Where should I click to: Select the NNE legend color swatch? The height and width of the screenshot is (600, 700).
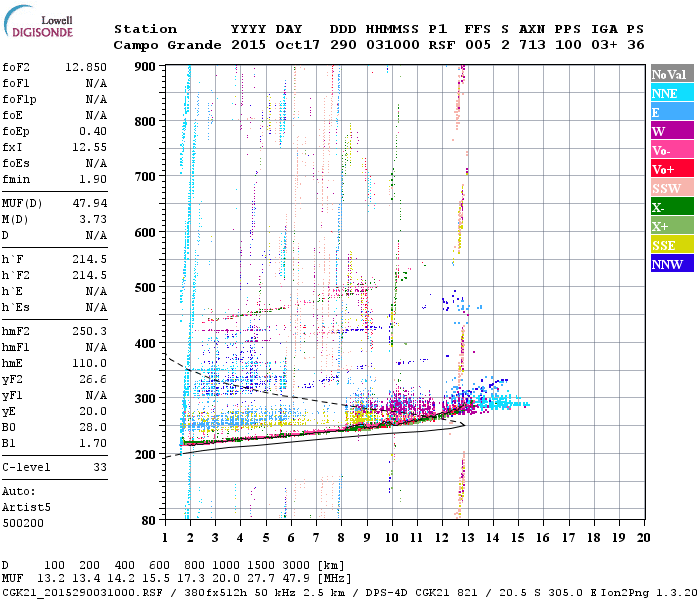click(672, 93)
